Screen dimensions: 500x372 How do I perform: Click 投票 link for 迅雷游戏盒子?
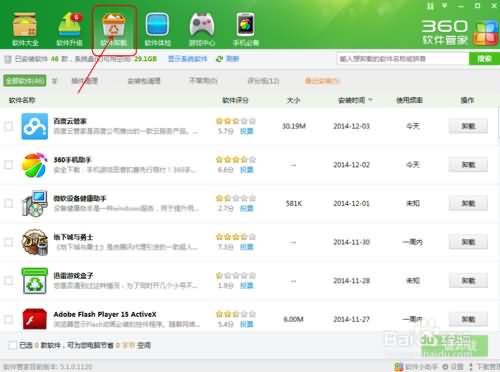pyautogui.click(x=247, y=286)
